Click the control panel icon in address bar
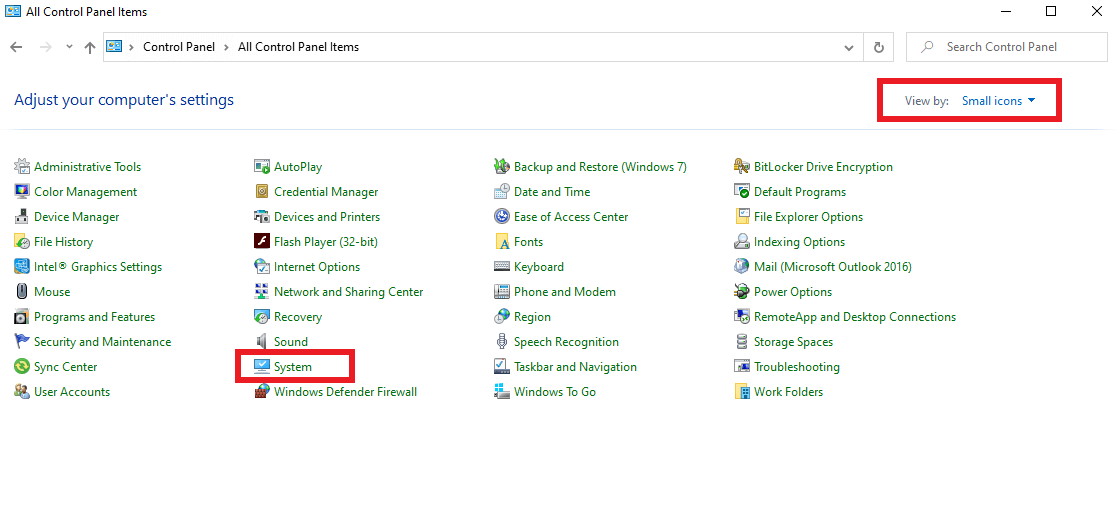This screenshot has width=1116, height=510. coord(114,46)
